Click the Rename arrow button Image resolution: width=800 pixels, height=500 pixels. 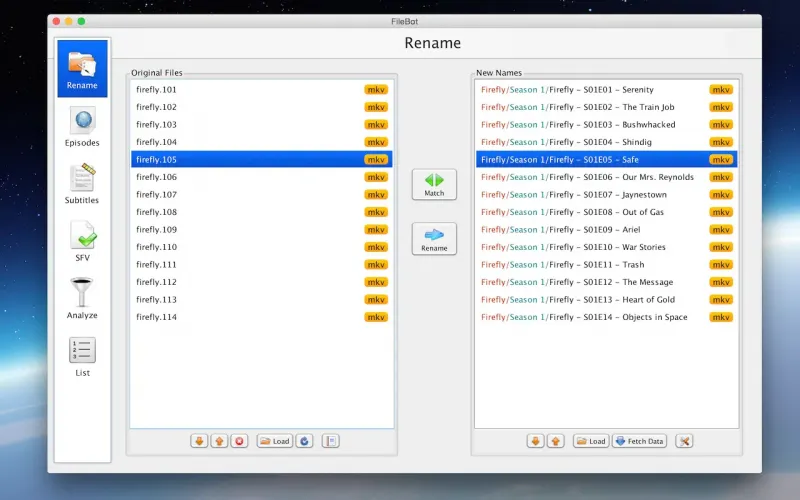434,239
